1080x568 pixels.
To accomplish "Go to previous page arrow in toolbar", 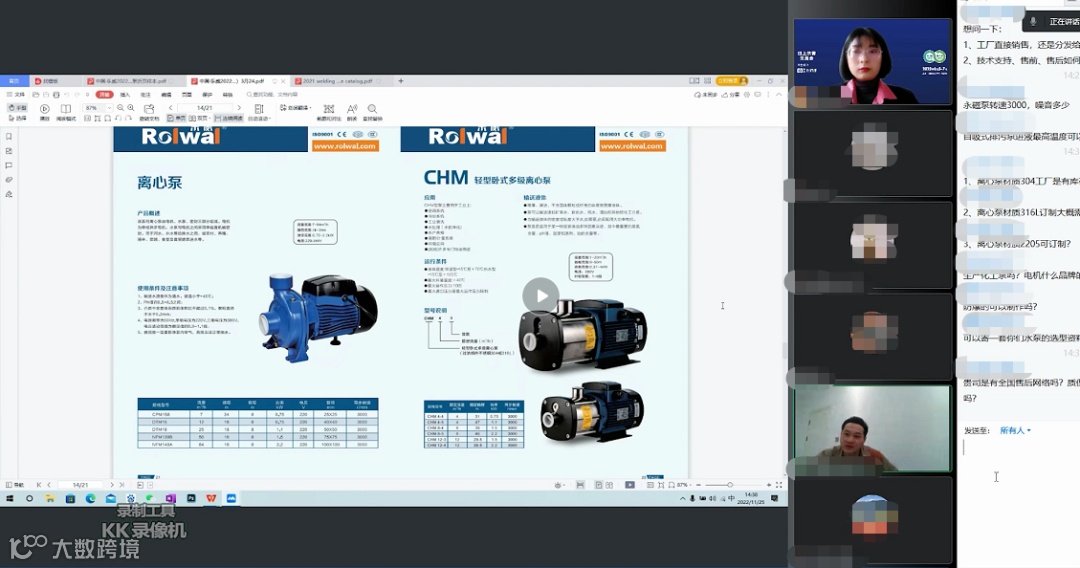I will pos(171,108).
